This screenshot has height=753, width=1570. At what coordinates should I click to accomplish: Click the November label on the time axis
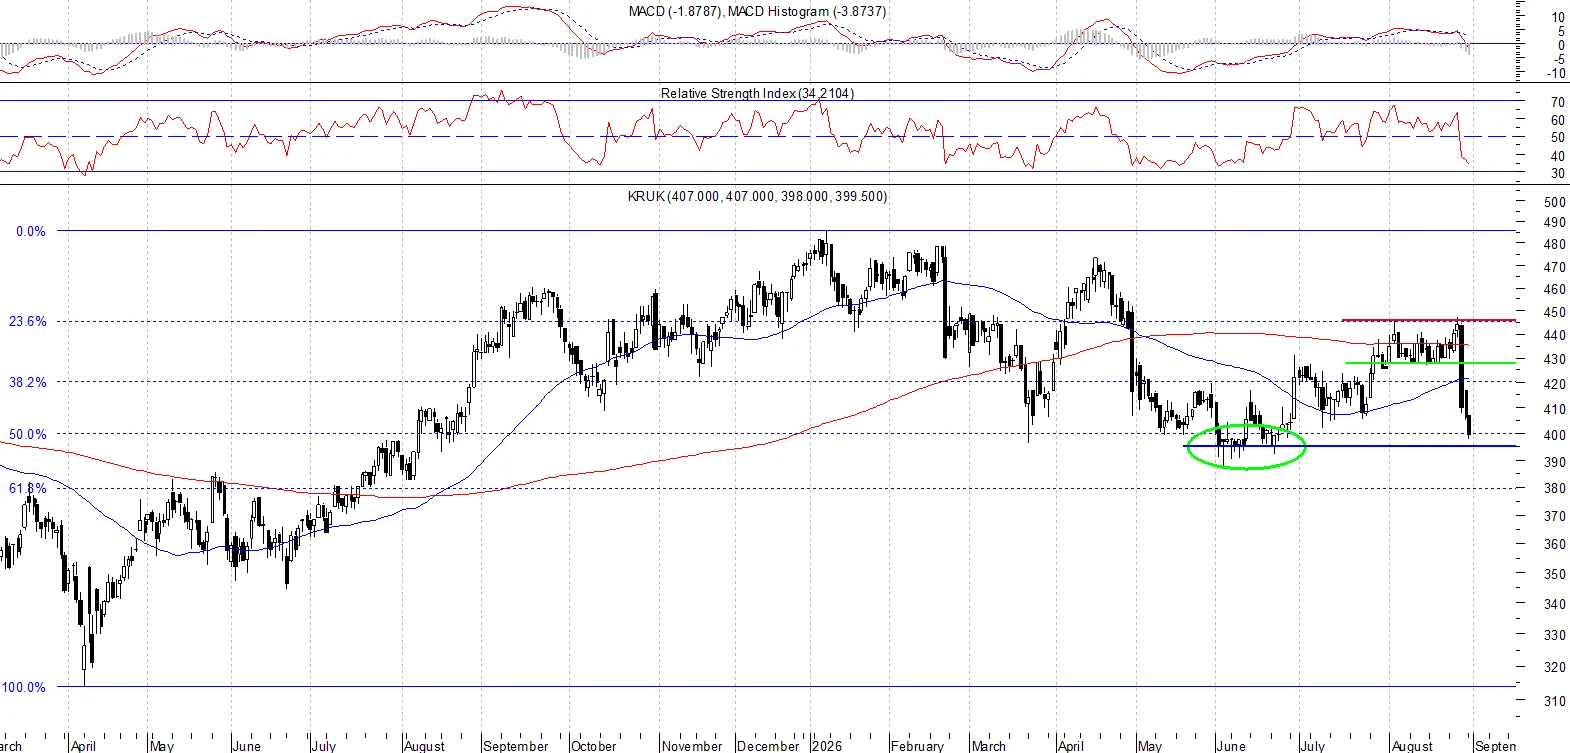click(x=692, y=746)
